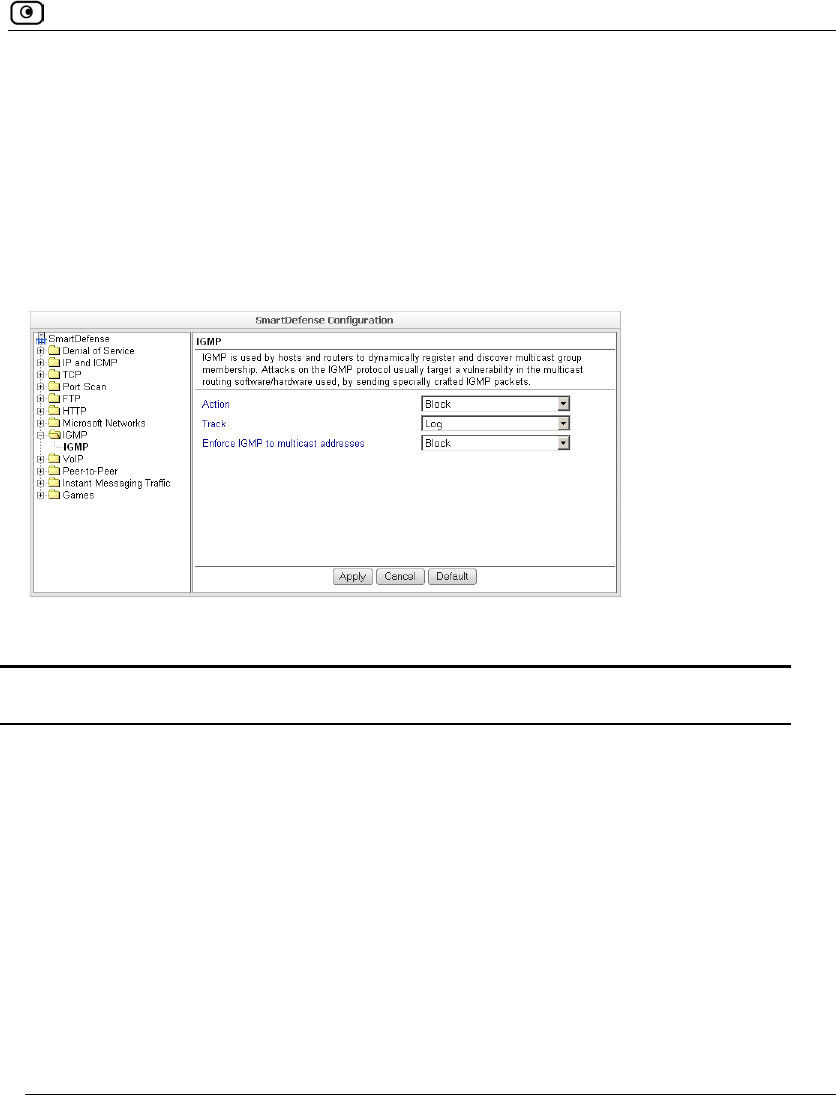The image size is (836, 1095).
Task: Expand the HTTP tree node
Action: (x=41, y=411)
